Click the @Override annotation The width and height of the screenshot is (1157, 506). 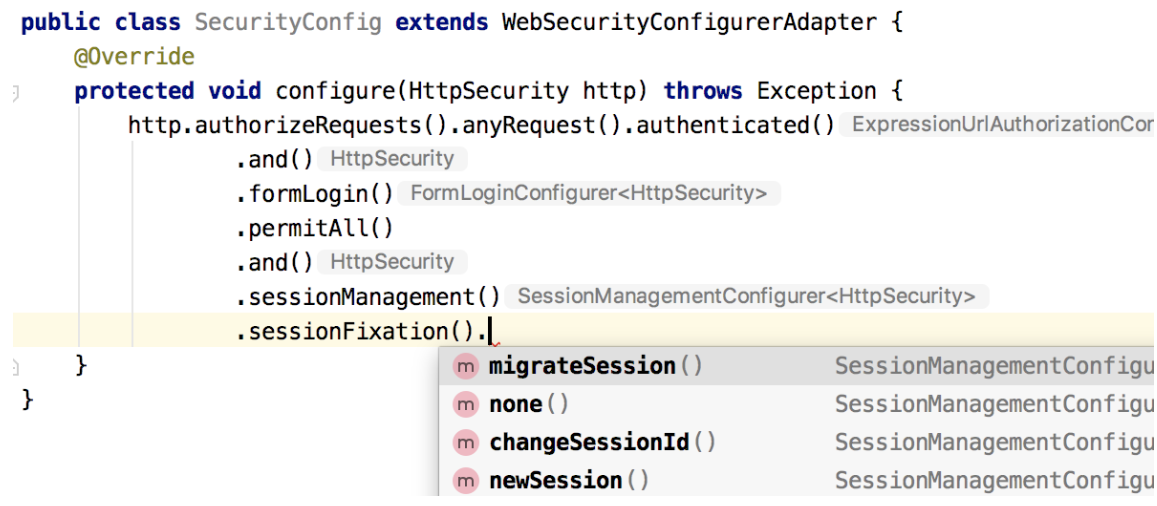(x=134, y=57)
